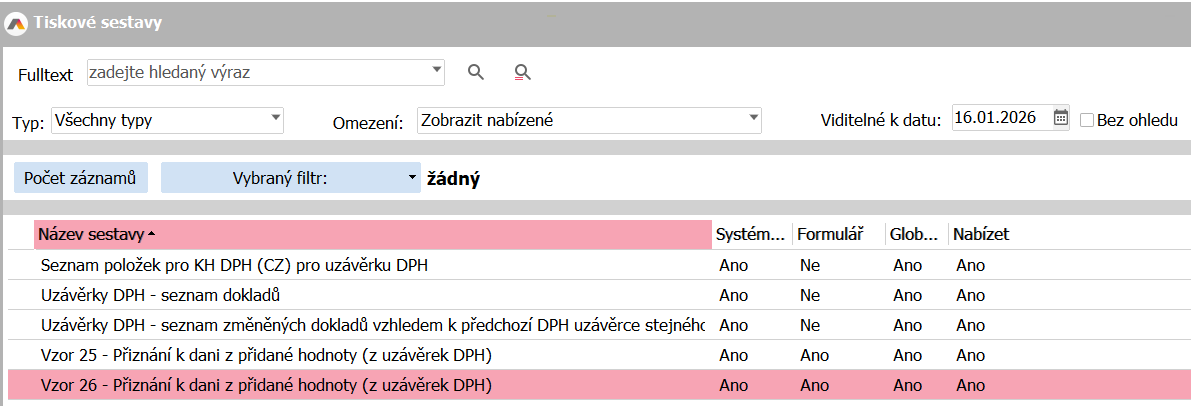Click the magnifier search icon beside Fulltext
The image size is (1191, 406).
point(476,72)
